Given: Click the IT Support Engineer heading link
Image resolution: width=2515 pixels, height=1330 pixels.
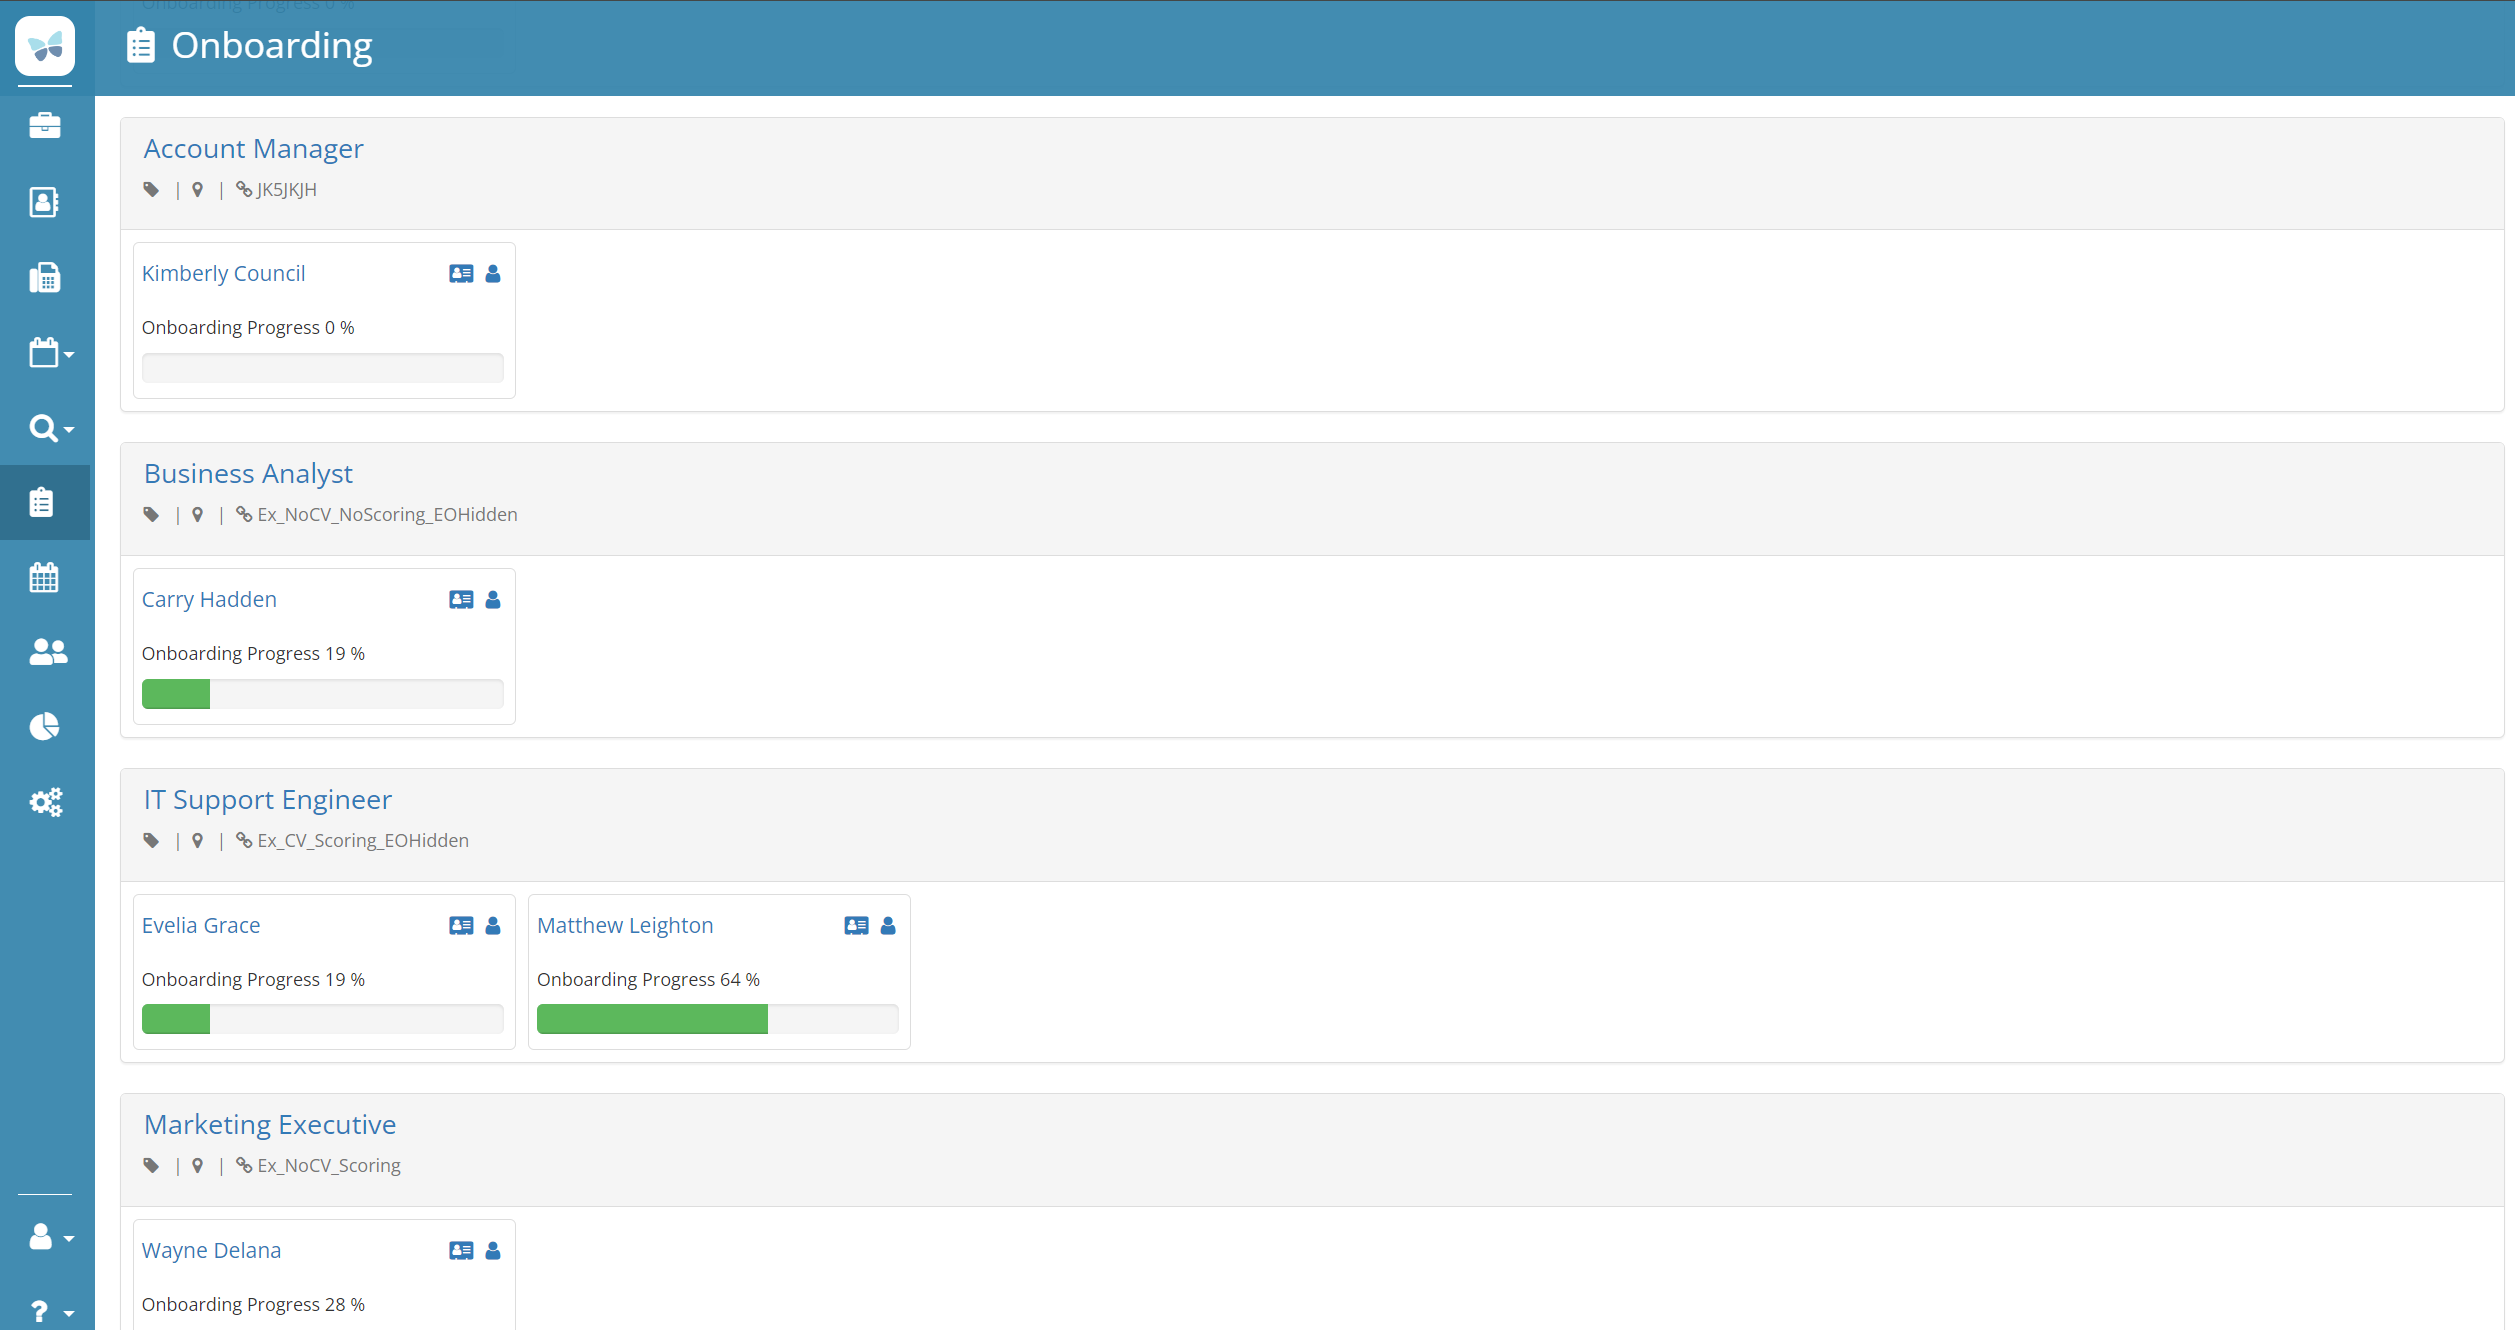Looking at the screenshot, I should tap(267, 799).
